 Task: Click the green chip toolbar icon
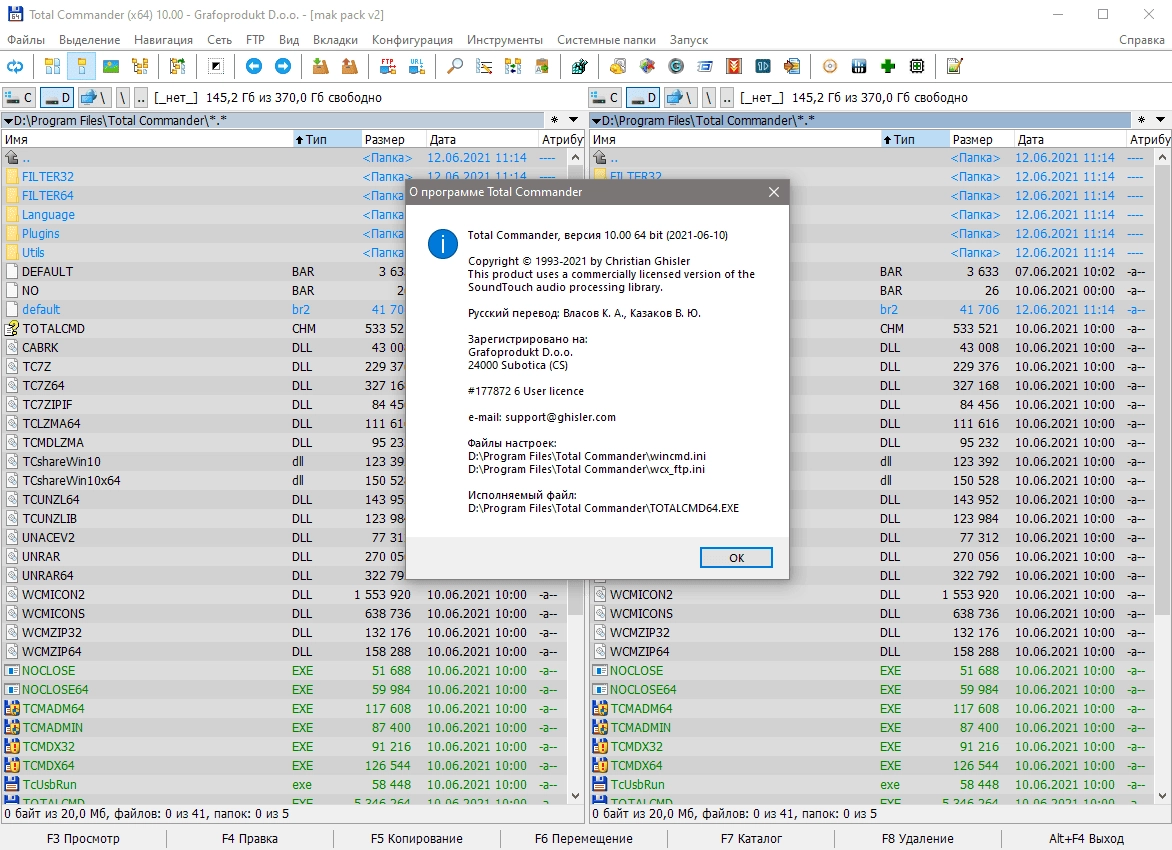tap(917, 67)
